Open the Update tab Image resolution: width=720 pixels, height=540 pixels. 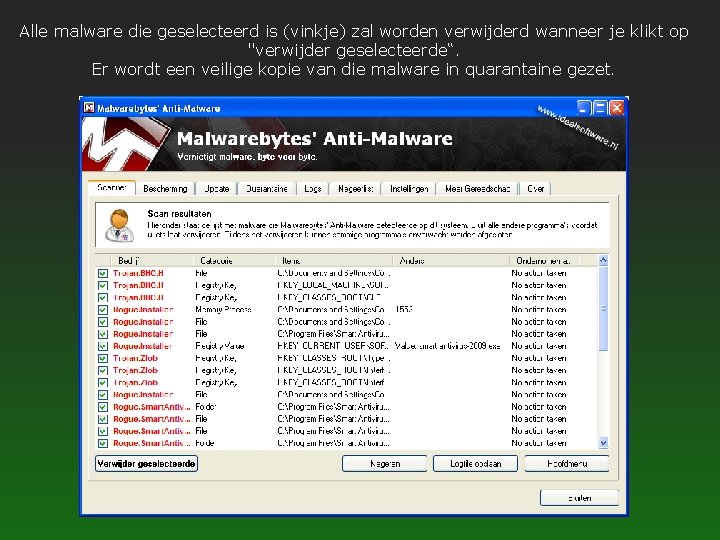tap(216, 189)
